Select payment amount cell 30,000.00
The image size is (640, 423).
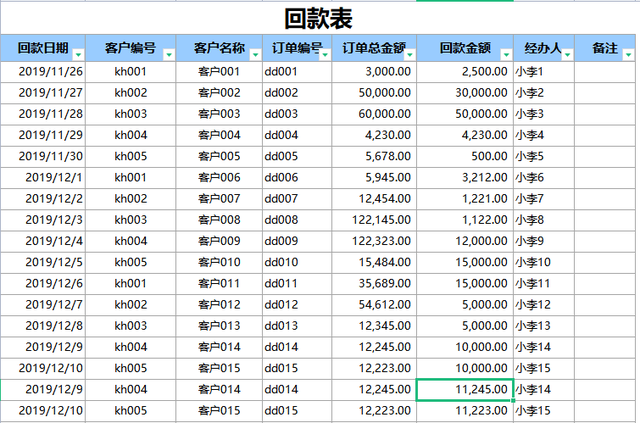coord(465,93)
